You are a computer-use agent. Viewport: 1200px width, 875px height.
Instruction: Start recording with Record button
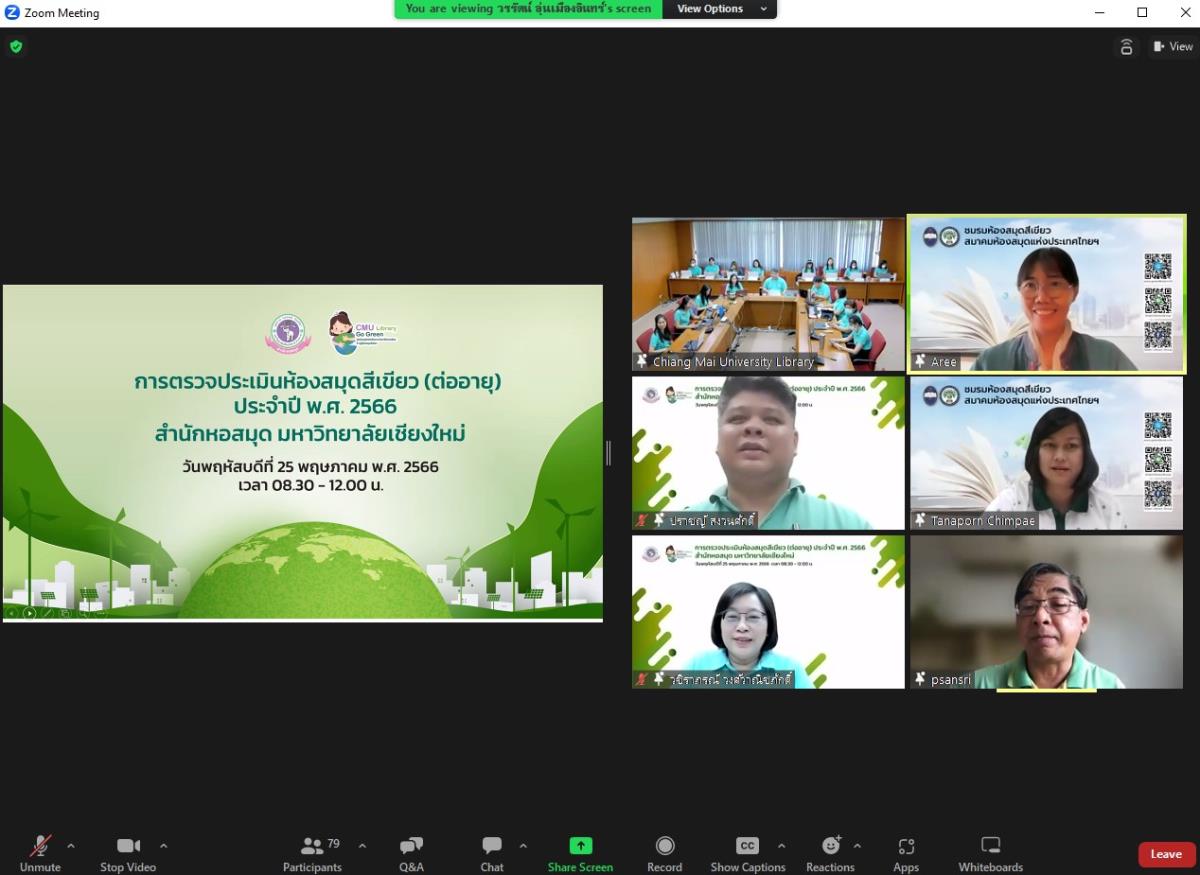pos(664,852)
